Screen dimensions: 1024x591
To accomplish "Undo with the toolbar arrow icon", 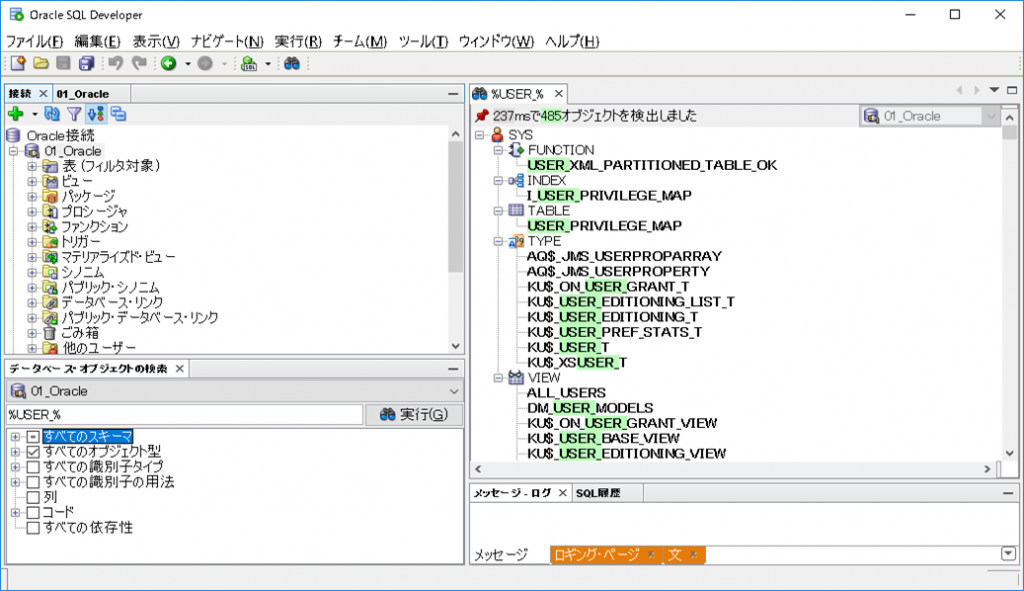I will pyautogui.click(x=116, y=63).
